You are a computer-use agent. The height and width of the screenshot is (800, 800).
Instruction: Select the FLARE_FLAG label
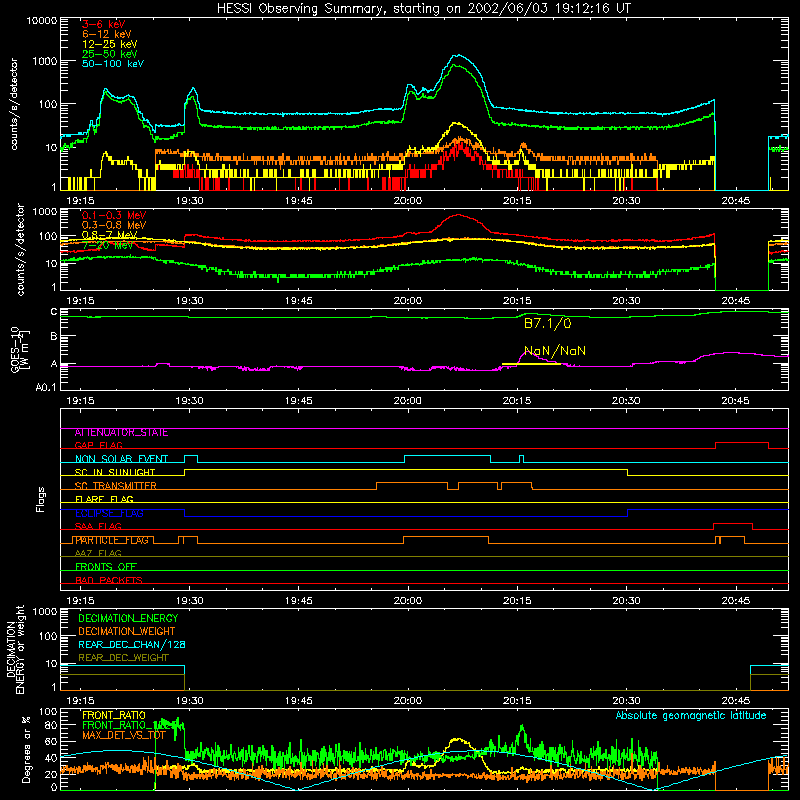click(x=104, y=499)
